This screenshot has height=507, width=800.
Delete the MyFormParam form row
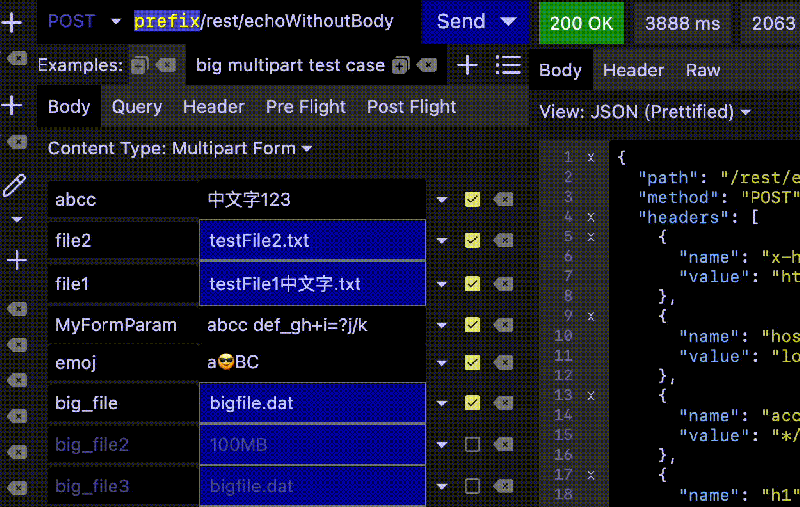click(504, 325)
